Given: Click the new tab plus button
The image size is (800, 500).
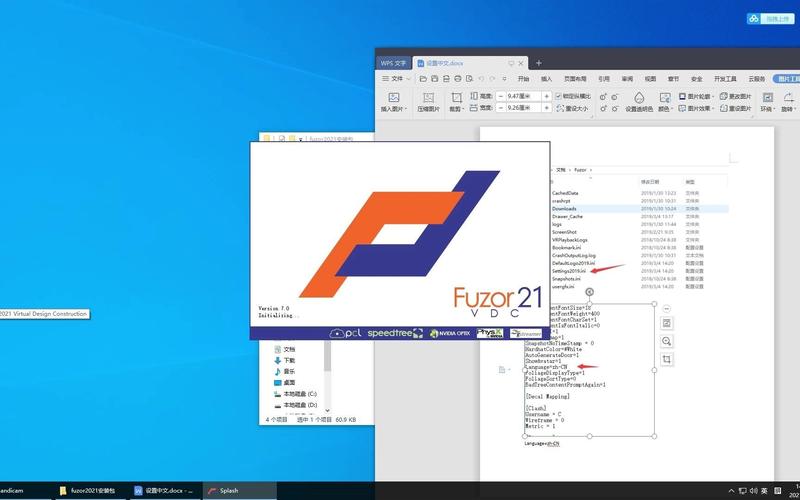Looking at the screenshot, I should coord(538,63).
